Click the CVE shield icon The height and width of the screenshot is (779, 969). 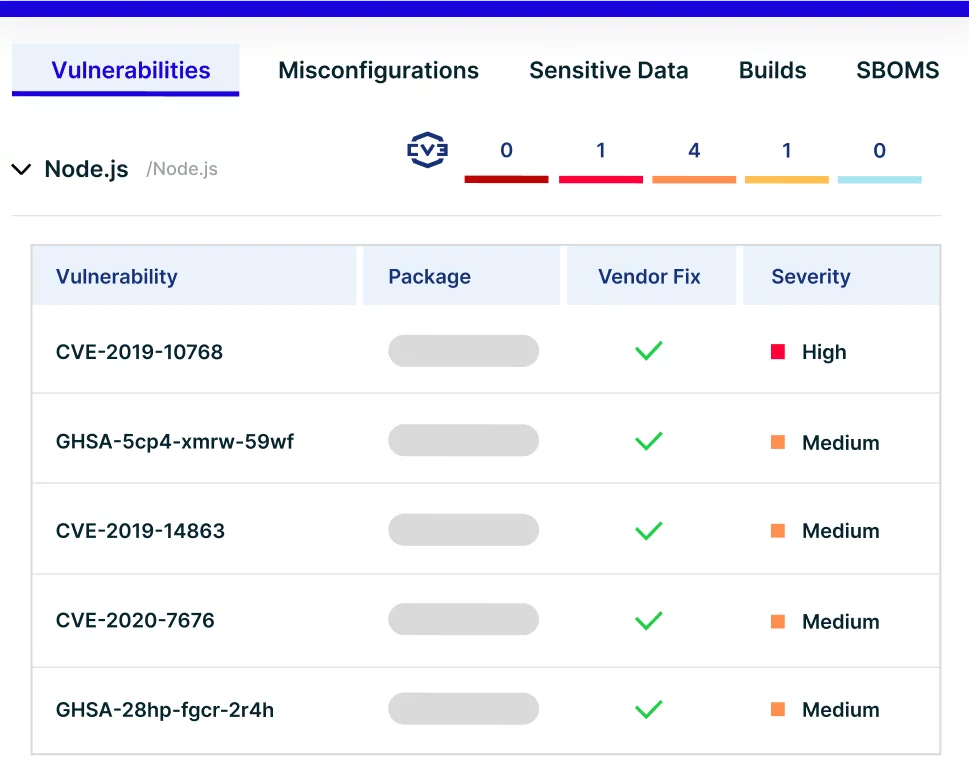427,149
